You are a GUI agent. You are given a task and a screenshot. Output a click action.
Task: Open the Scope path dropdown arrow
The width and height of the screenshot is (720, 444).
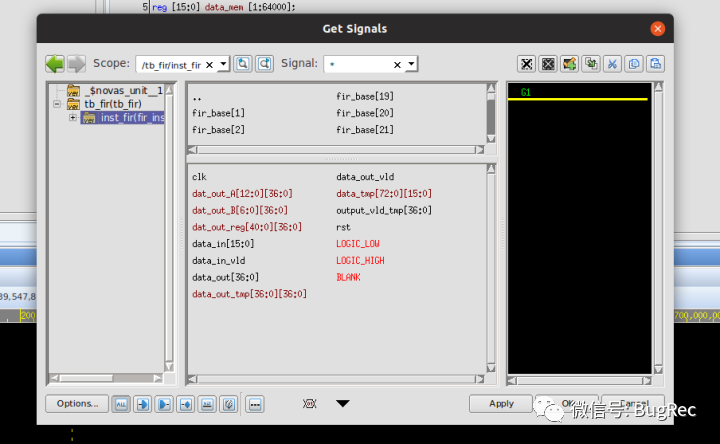click(x=223, y=64)
